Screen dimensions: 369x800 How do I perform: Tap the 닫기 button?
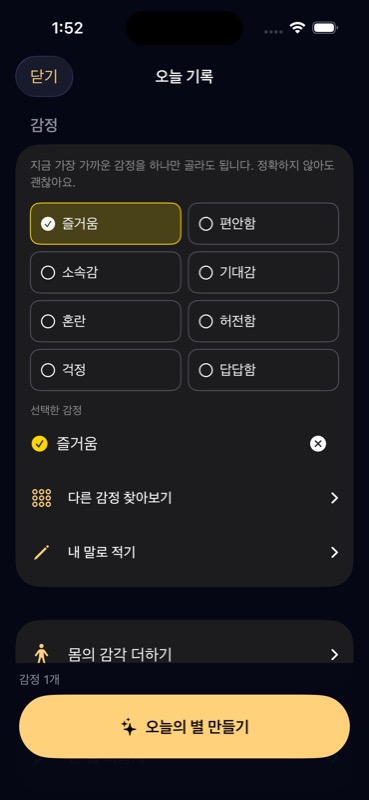click(x=44, y=77)
